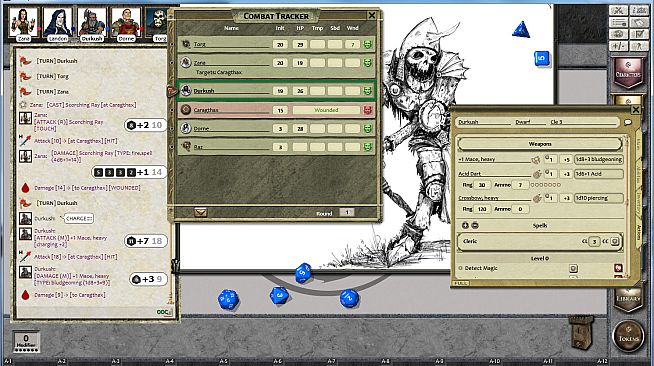Pick up the blue d20 die
The image size is (654, 366).
229,299
